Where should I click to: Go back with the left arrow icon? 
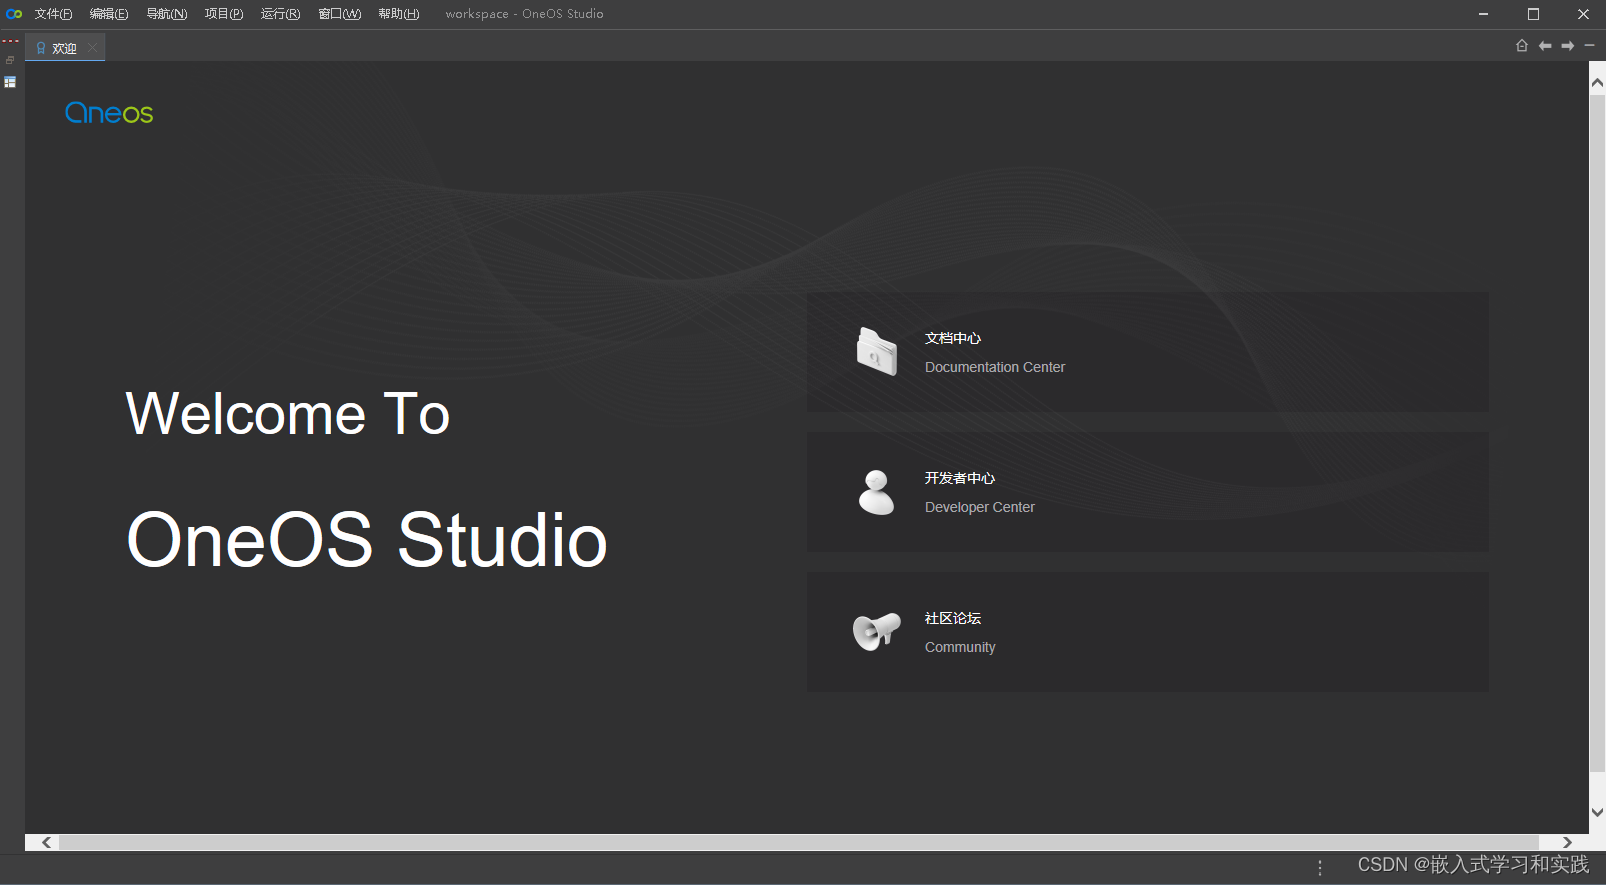pos(1545,46)
